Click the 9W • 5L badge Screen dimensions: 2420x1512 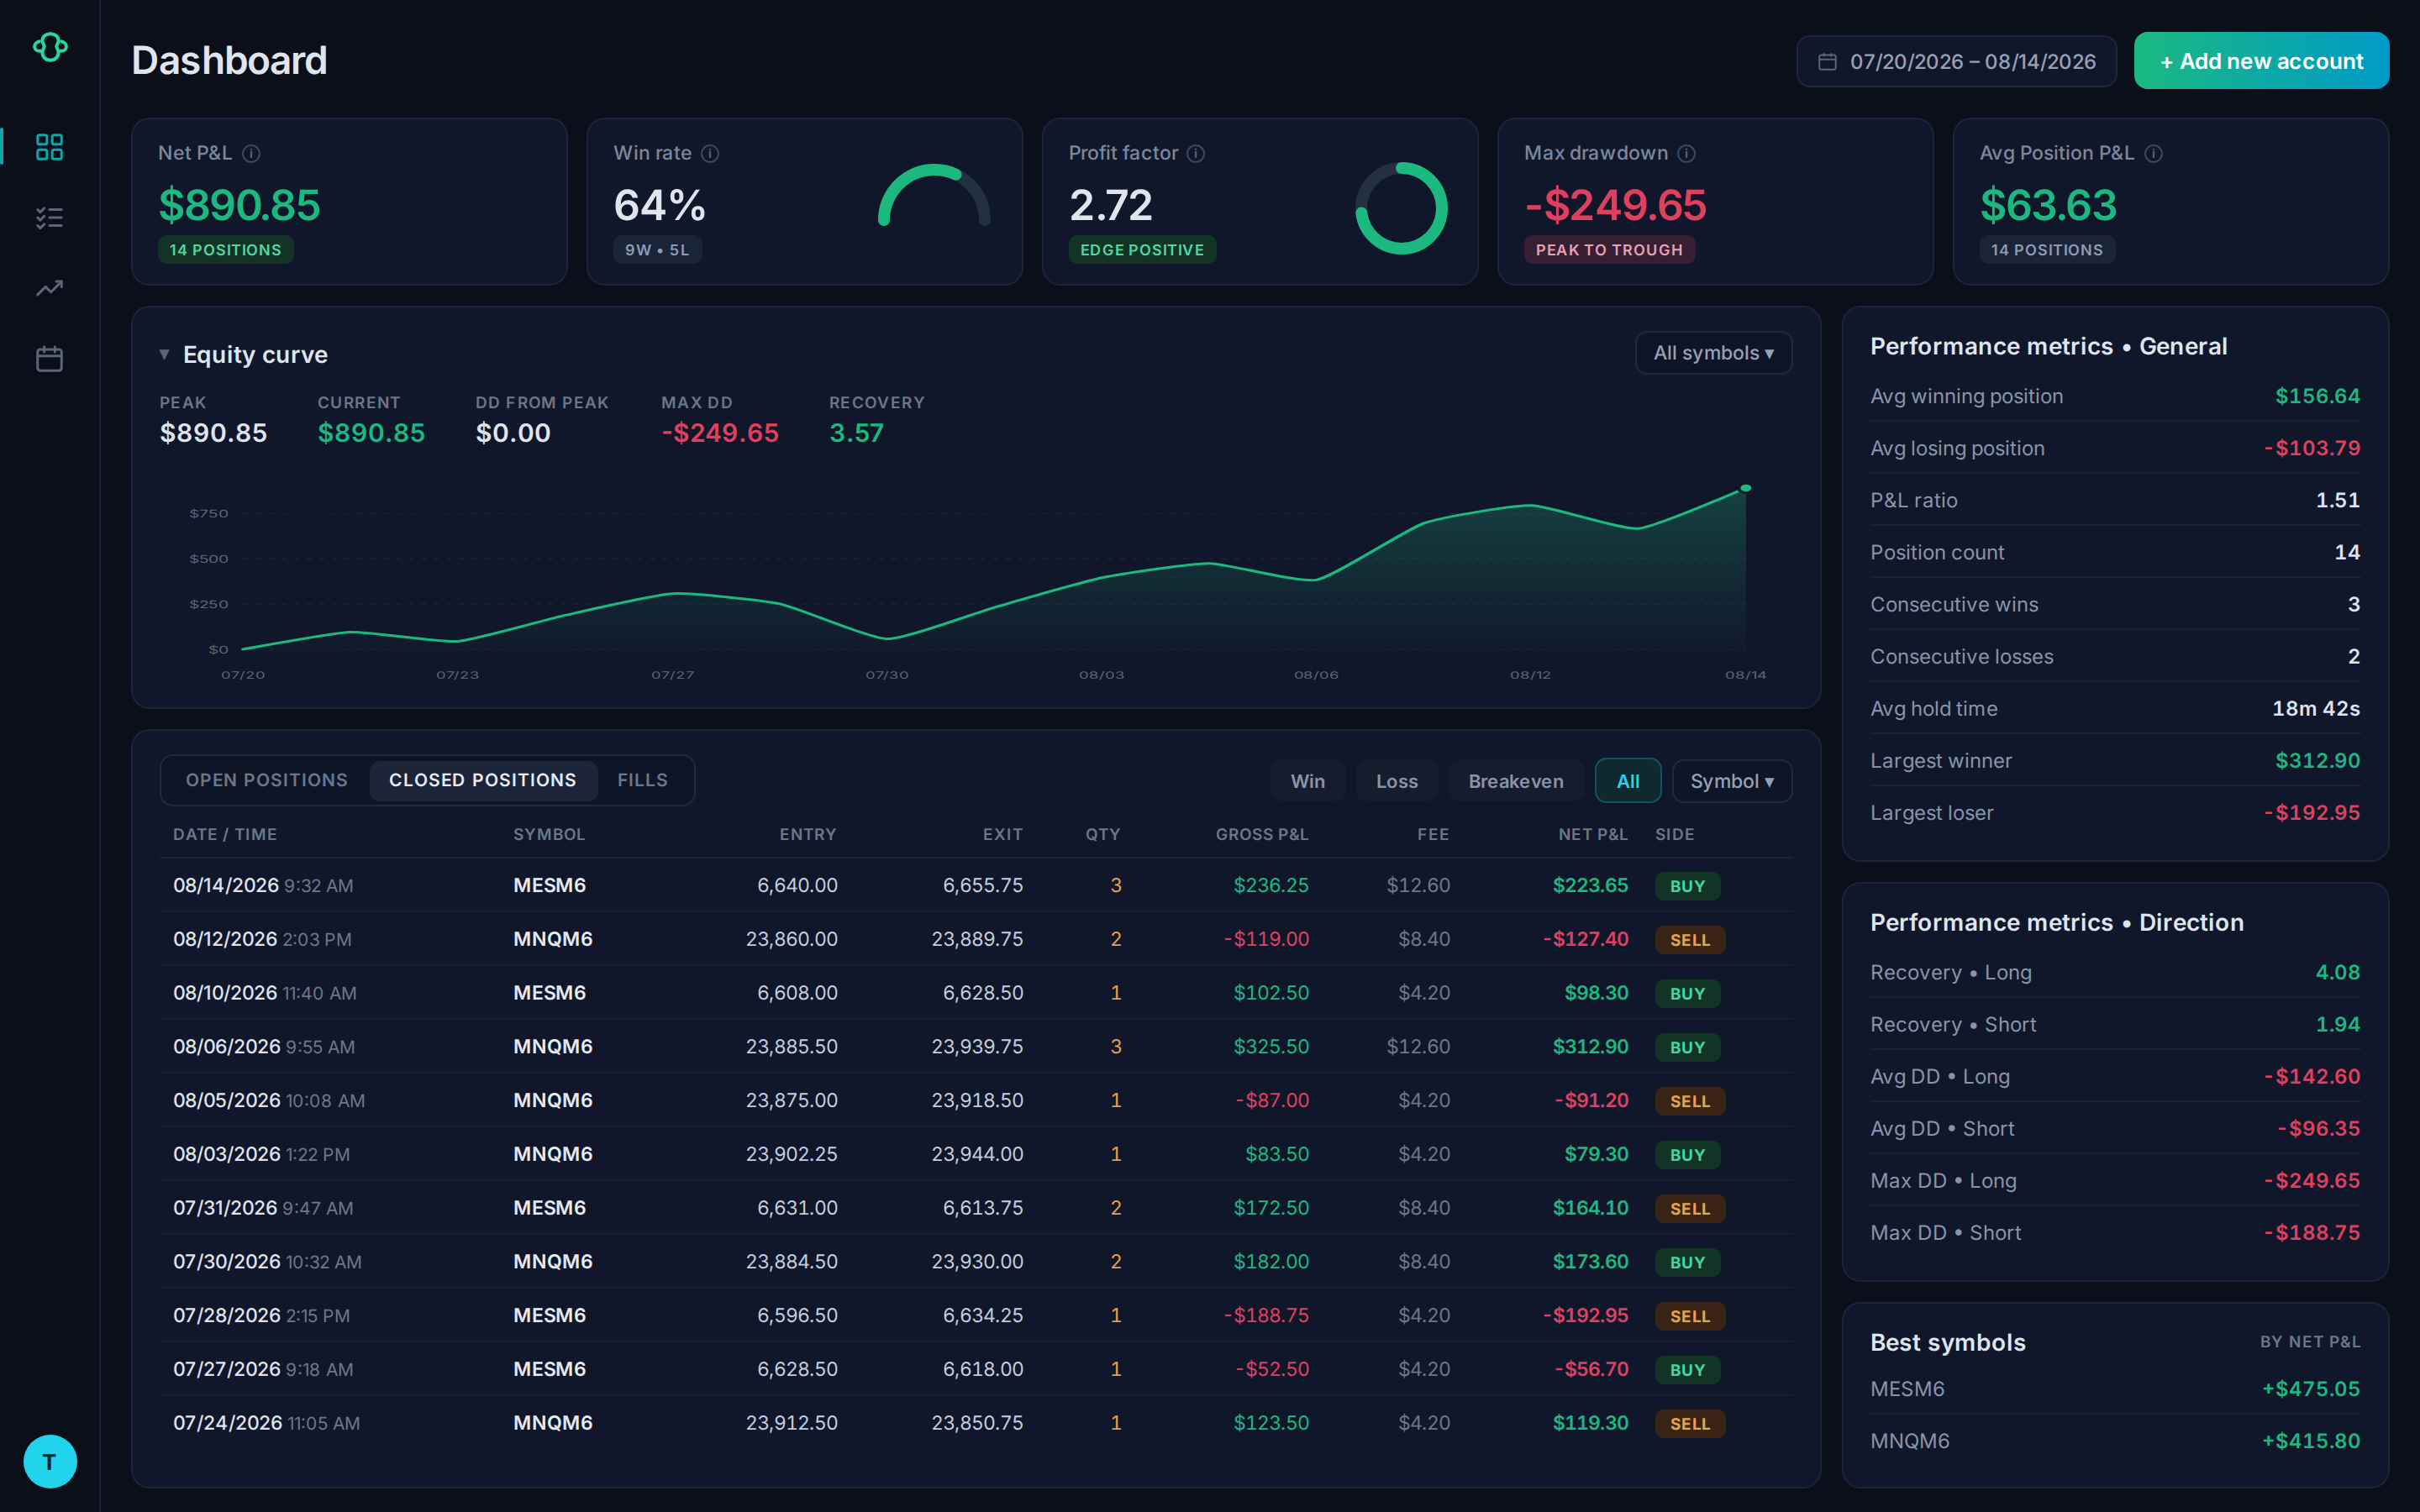[x=657, y=250]
